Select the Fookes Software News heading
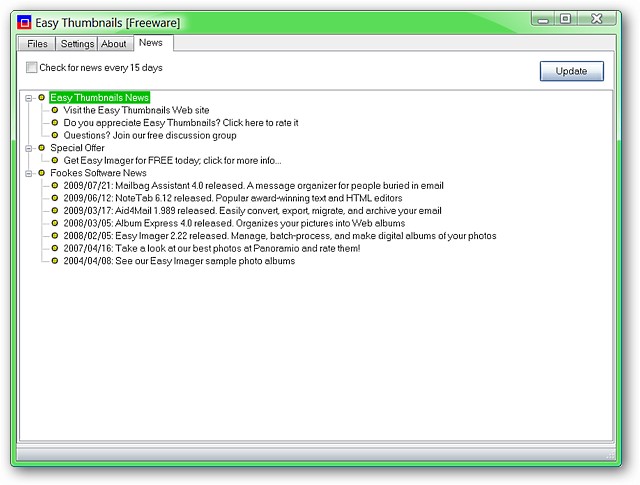This screenshot has width=640, height=485. point(98,173)
